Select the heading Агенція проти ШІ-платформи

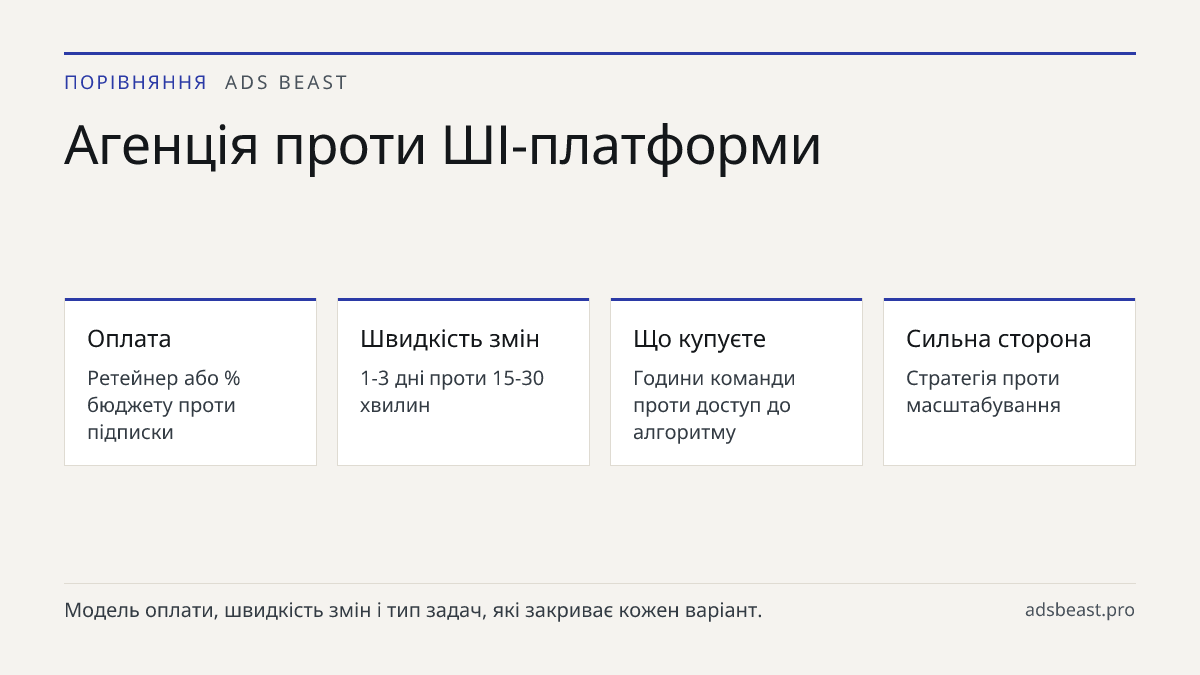(443, 146)
